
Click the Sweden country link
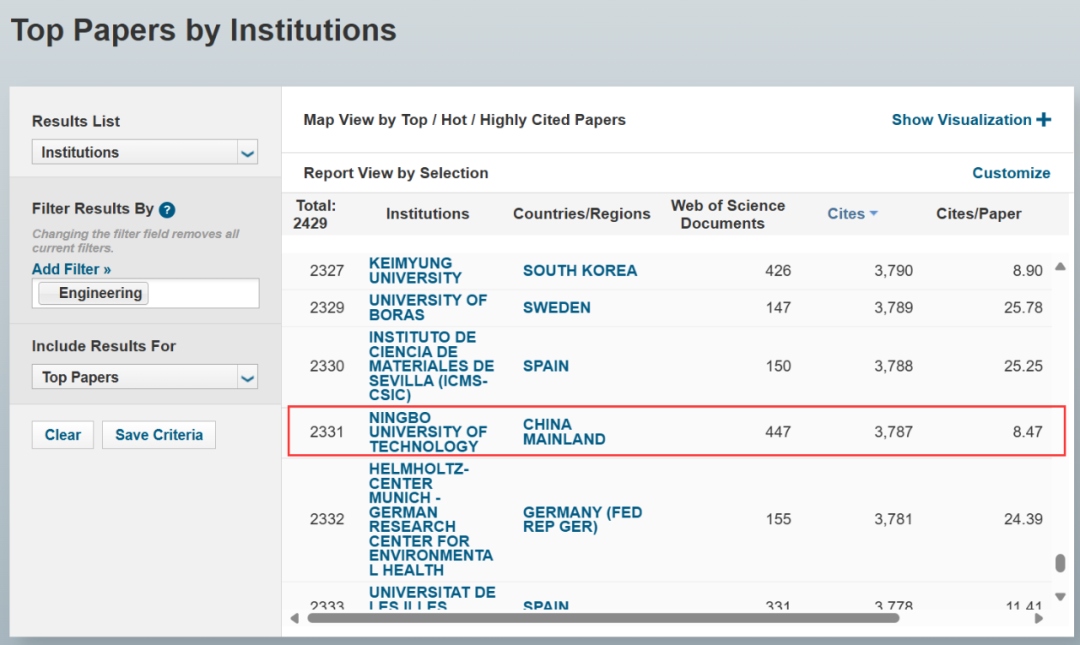(x=557, y=307)
